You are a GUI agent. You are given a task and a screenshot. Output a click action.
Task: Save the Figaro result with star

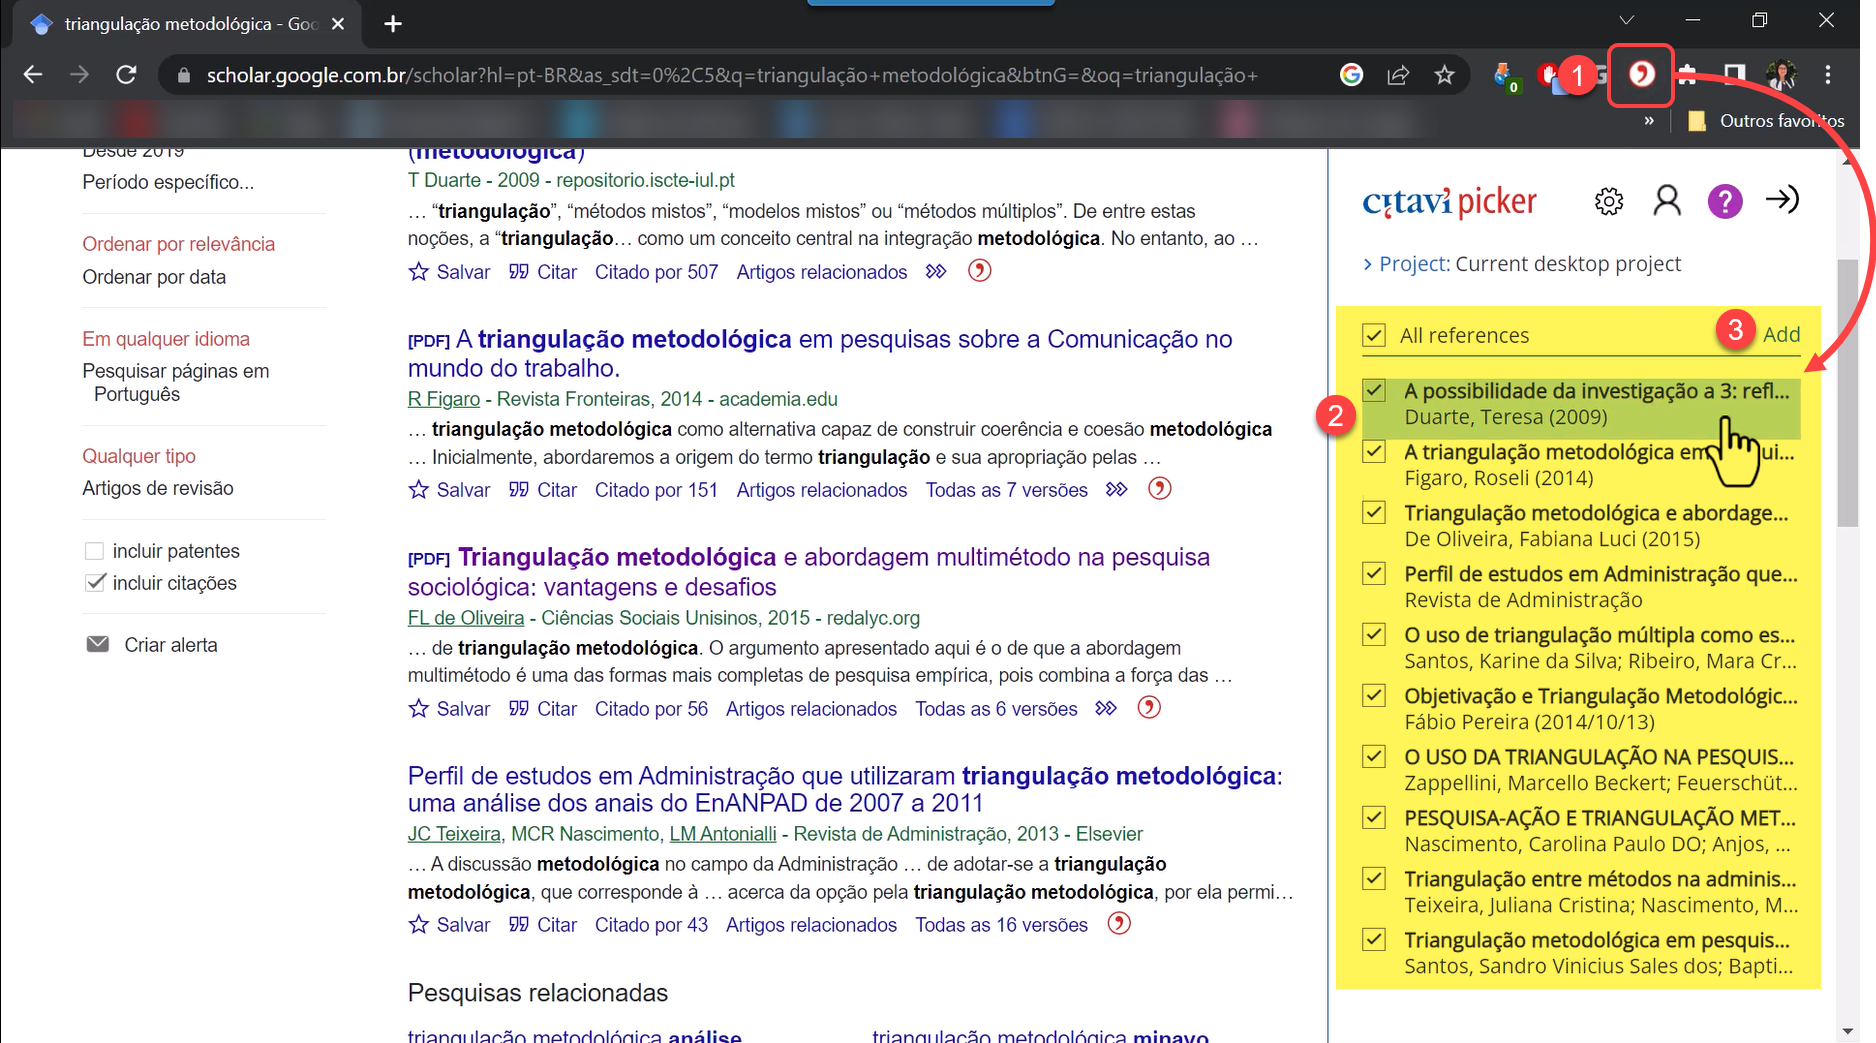[x=449, y=490]
